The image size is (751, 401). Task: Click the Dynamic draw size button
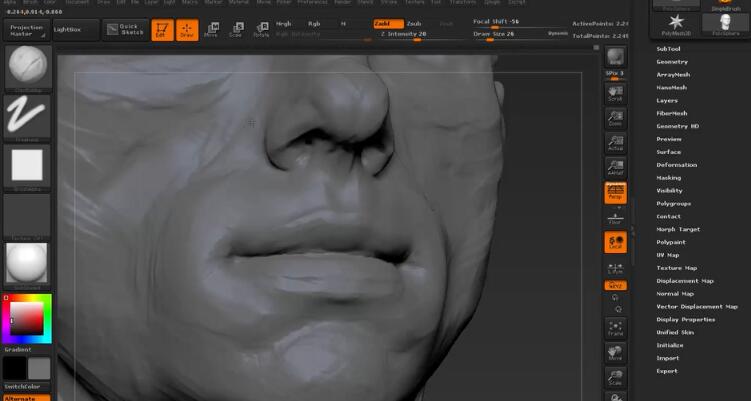point(558,34)
